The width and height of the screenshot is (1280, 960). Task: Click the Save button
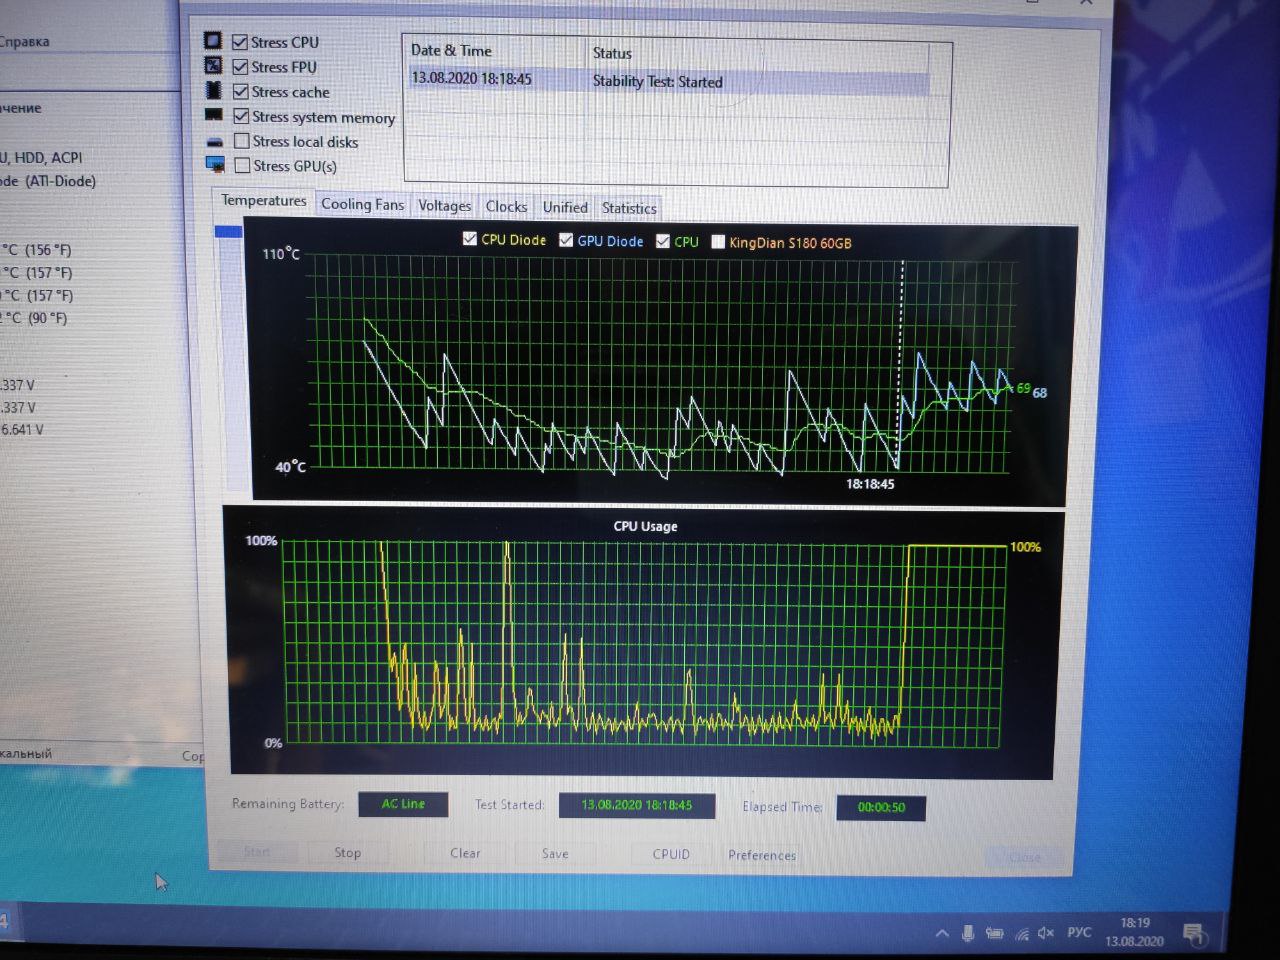pos(555,854)
